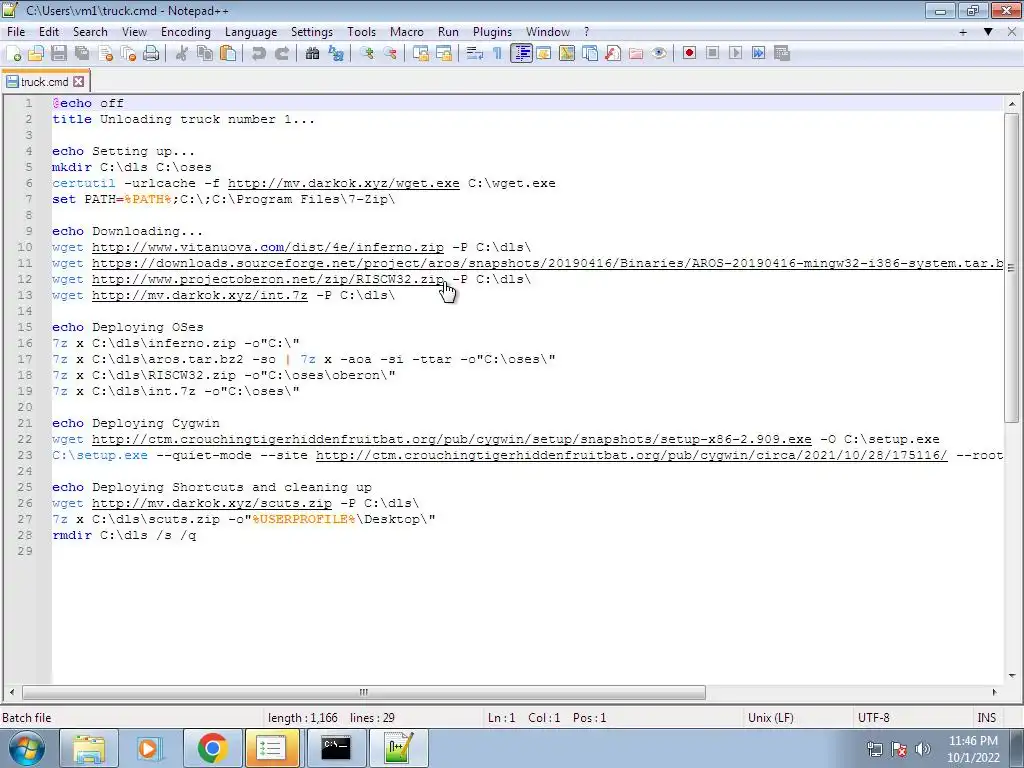Open the Plugins menu
The height and width of the screenshot is (768, 1024).
[492, 31]
